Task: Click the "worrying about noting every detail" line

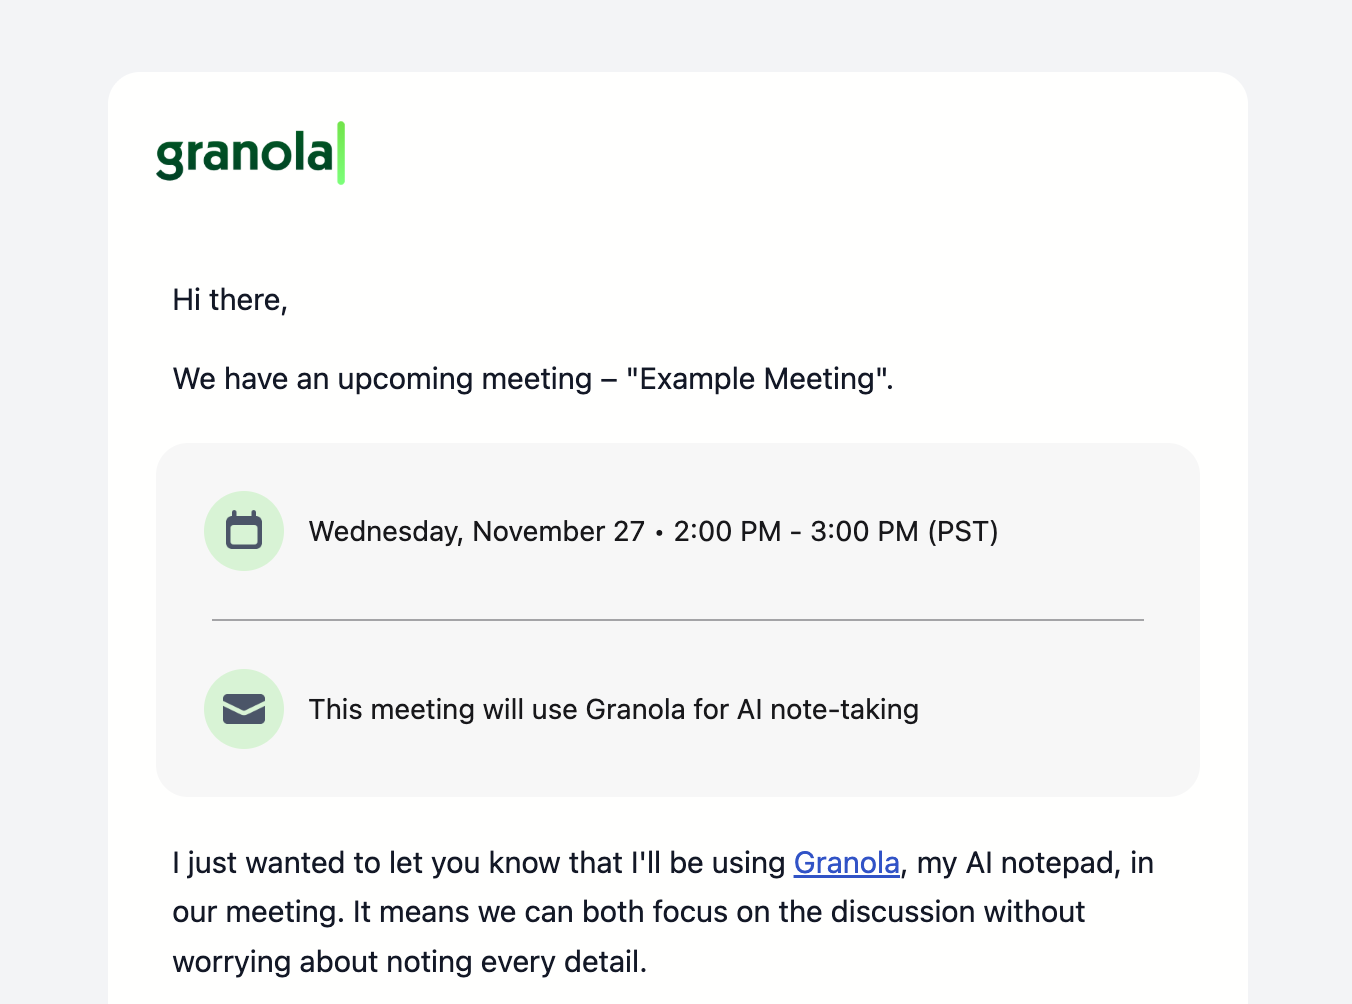Action: [x=409, y=962]
